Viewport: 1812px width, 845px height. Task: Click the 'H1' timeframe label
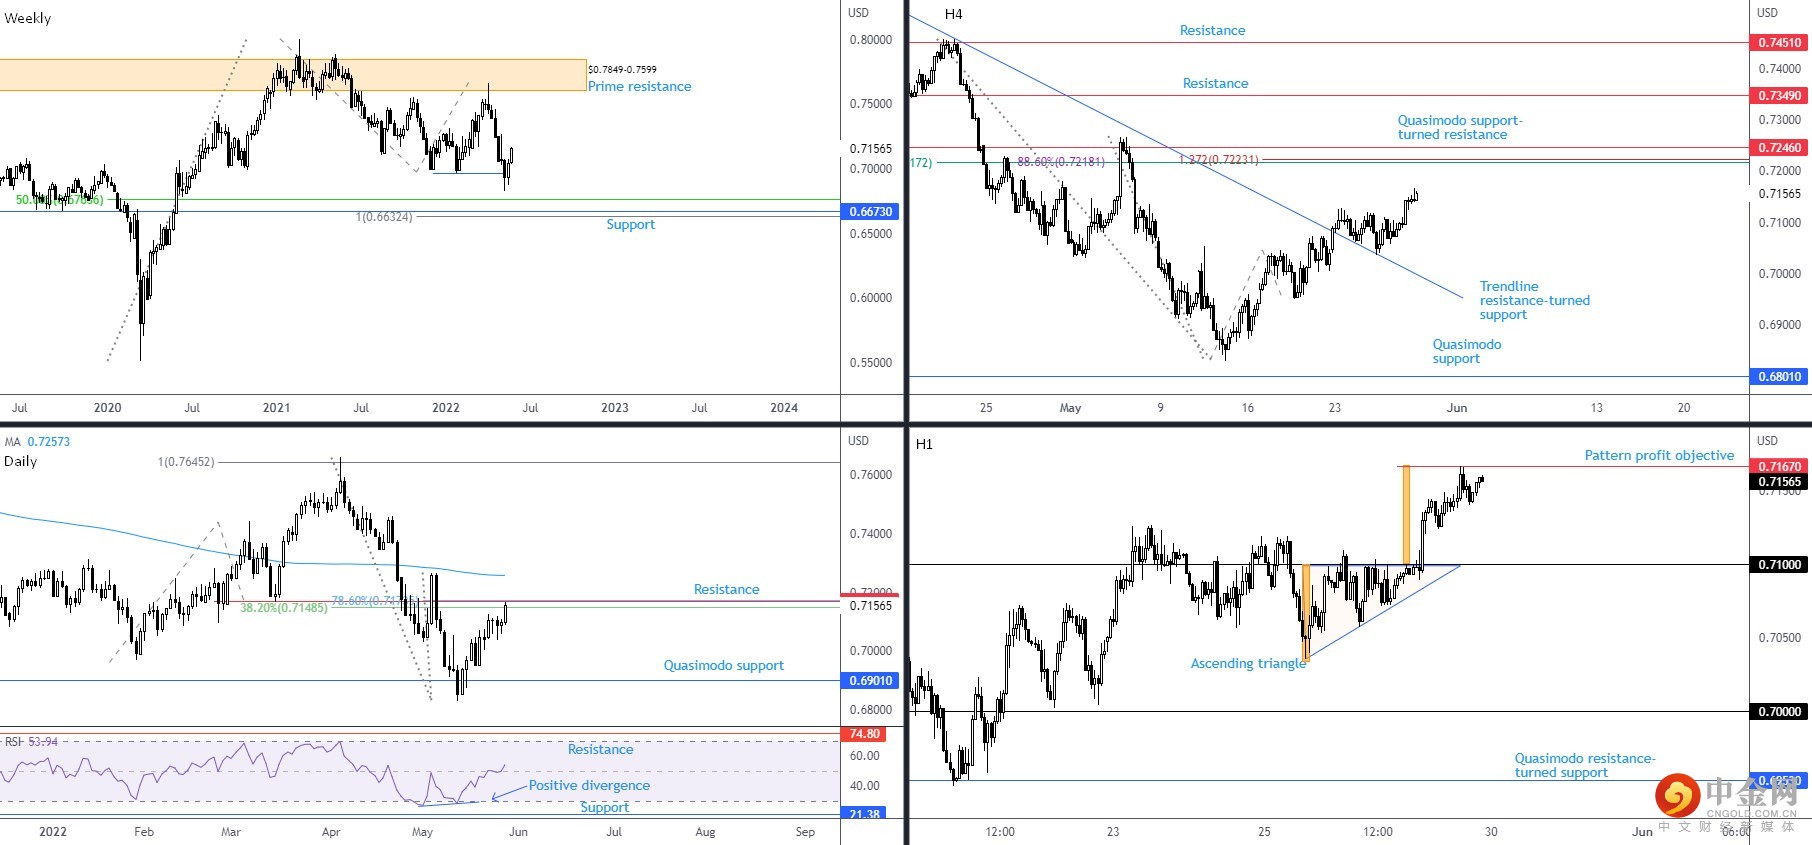point(924,444)
